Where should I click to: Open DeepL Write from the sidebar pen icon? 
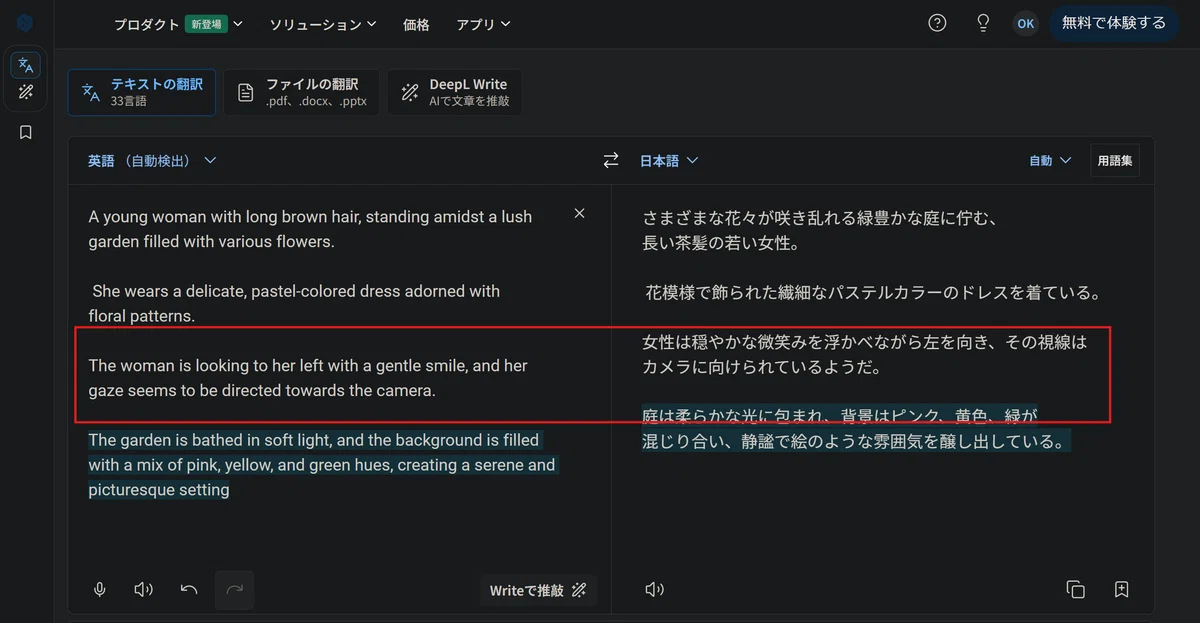pyautogui.click(x=26, y=92)
